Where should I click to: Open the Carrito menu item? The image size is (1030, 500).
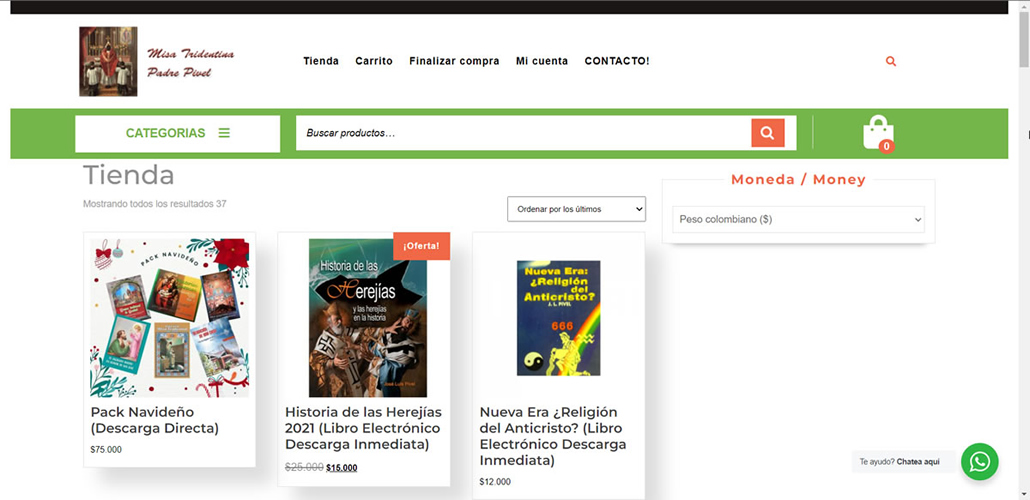(x=374, y=61)
